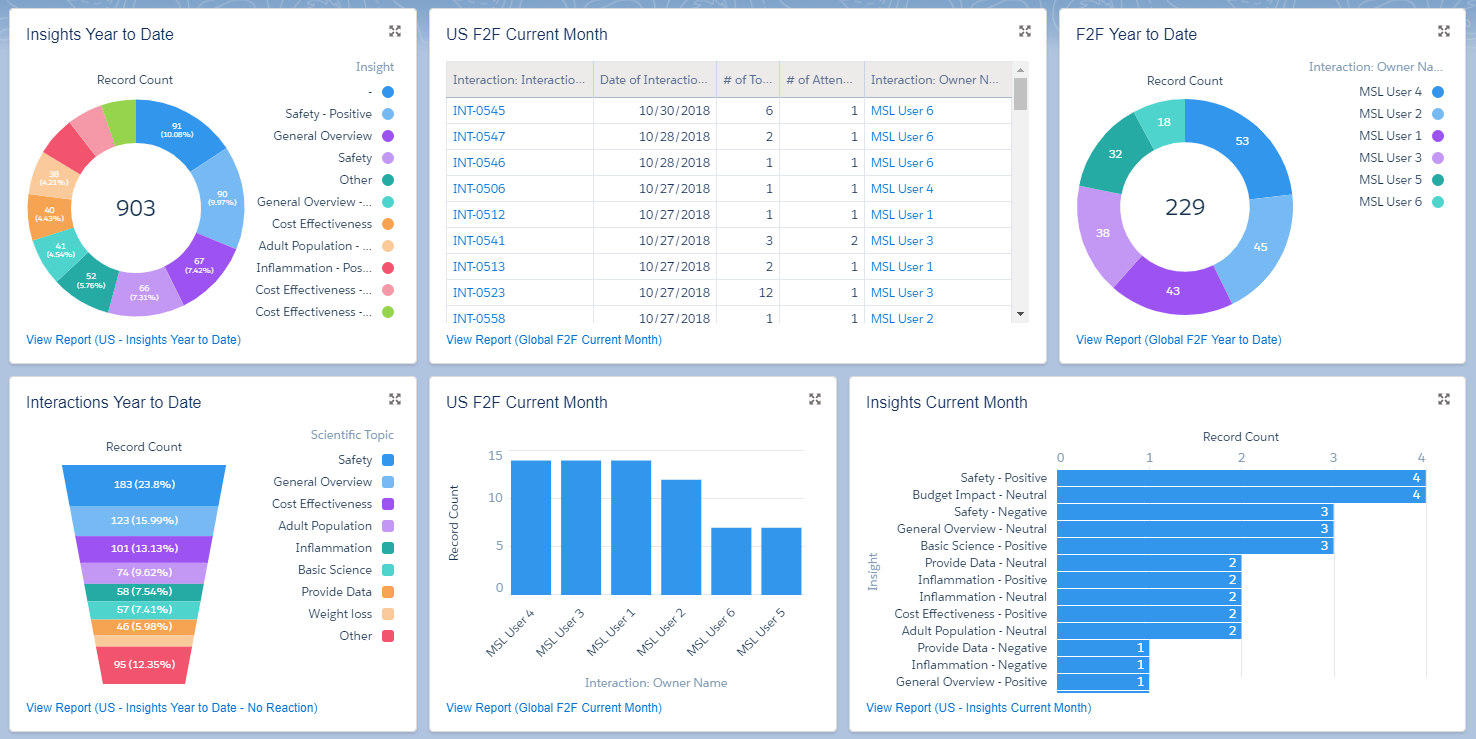Open interaction record INT-0545
Viewport: 1476px width, 739px height.
coord(479,110)
